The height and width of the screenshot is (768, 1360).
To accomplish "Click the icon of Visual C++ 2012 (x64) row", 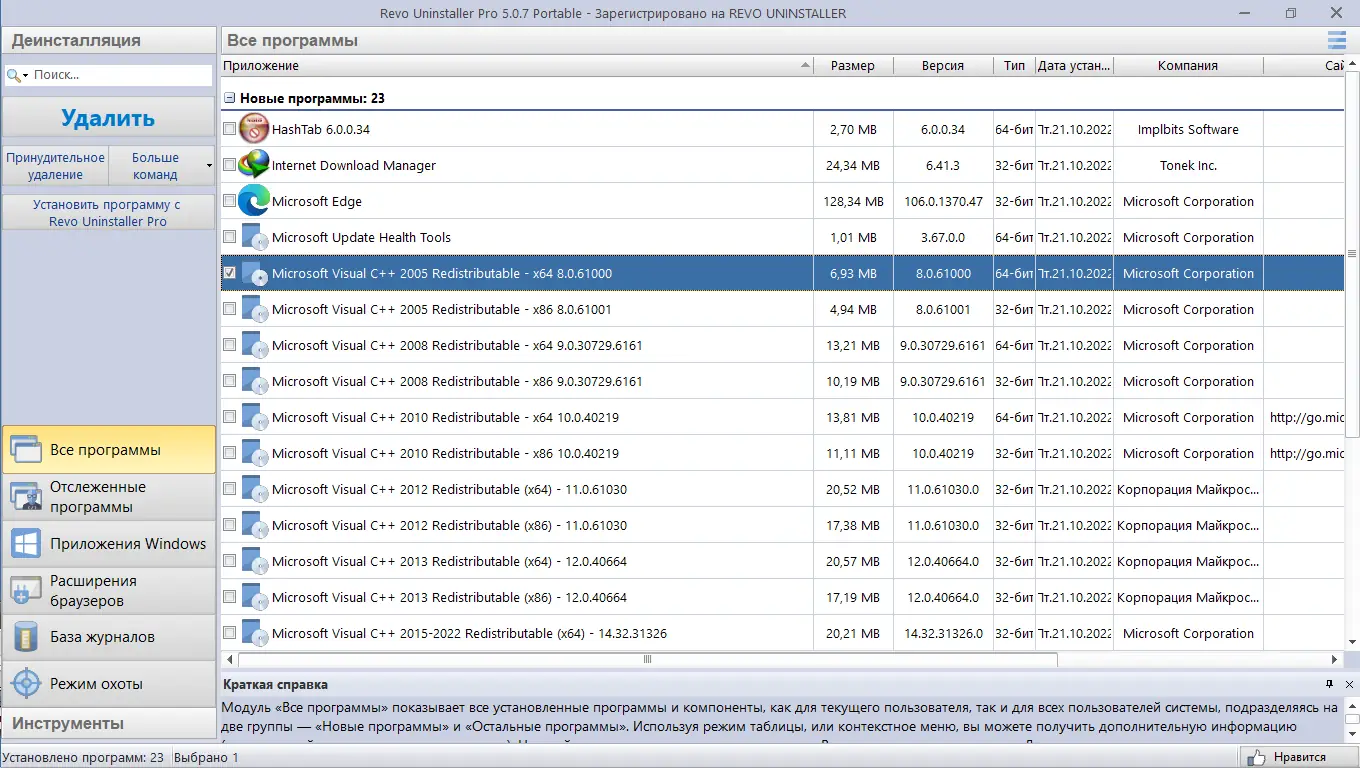I will point(255,489).
